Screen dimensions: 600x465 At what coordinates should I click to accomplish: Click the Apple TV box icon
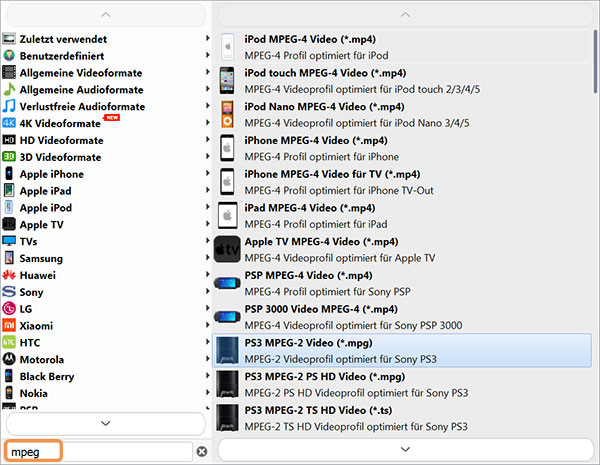point(9,224)
